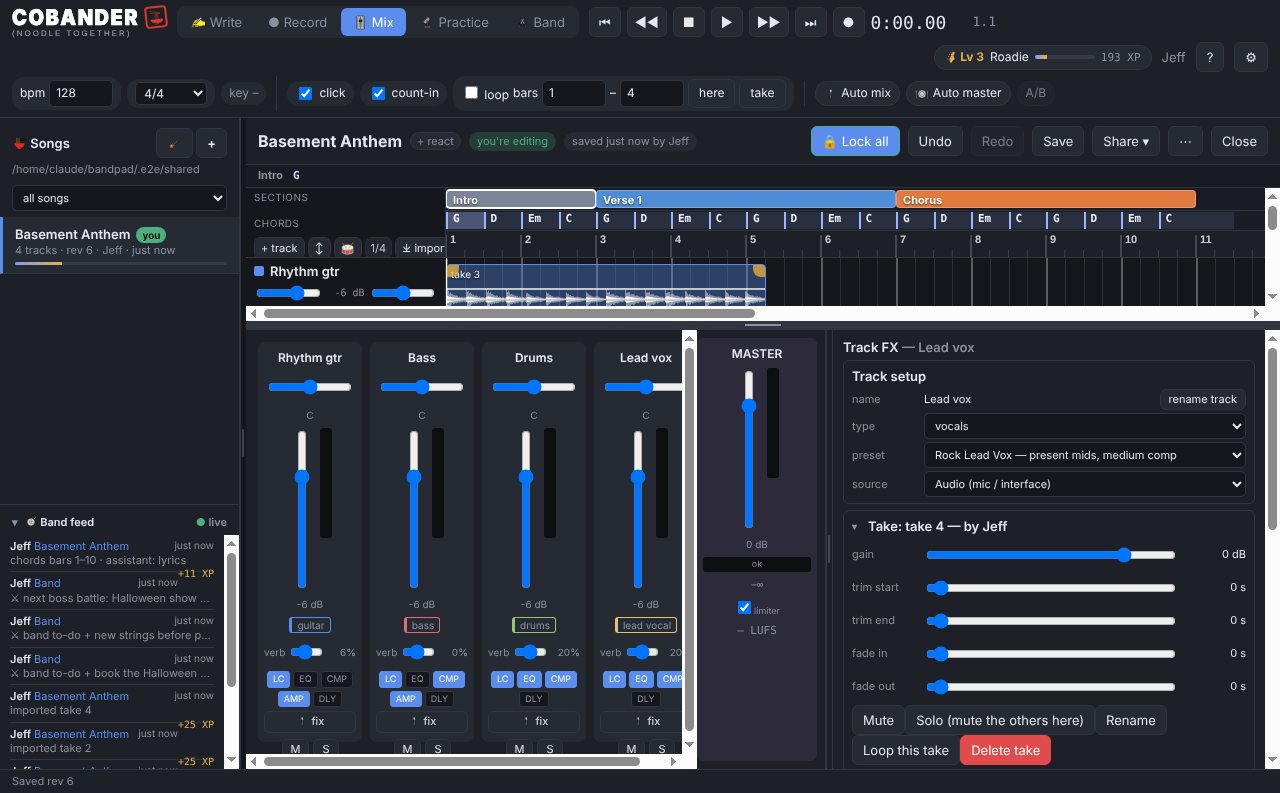Open the 4/4 time signature dropdown

point(172,93)
